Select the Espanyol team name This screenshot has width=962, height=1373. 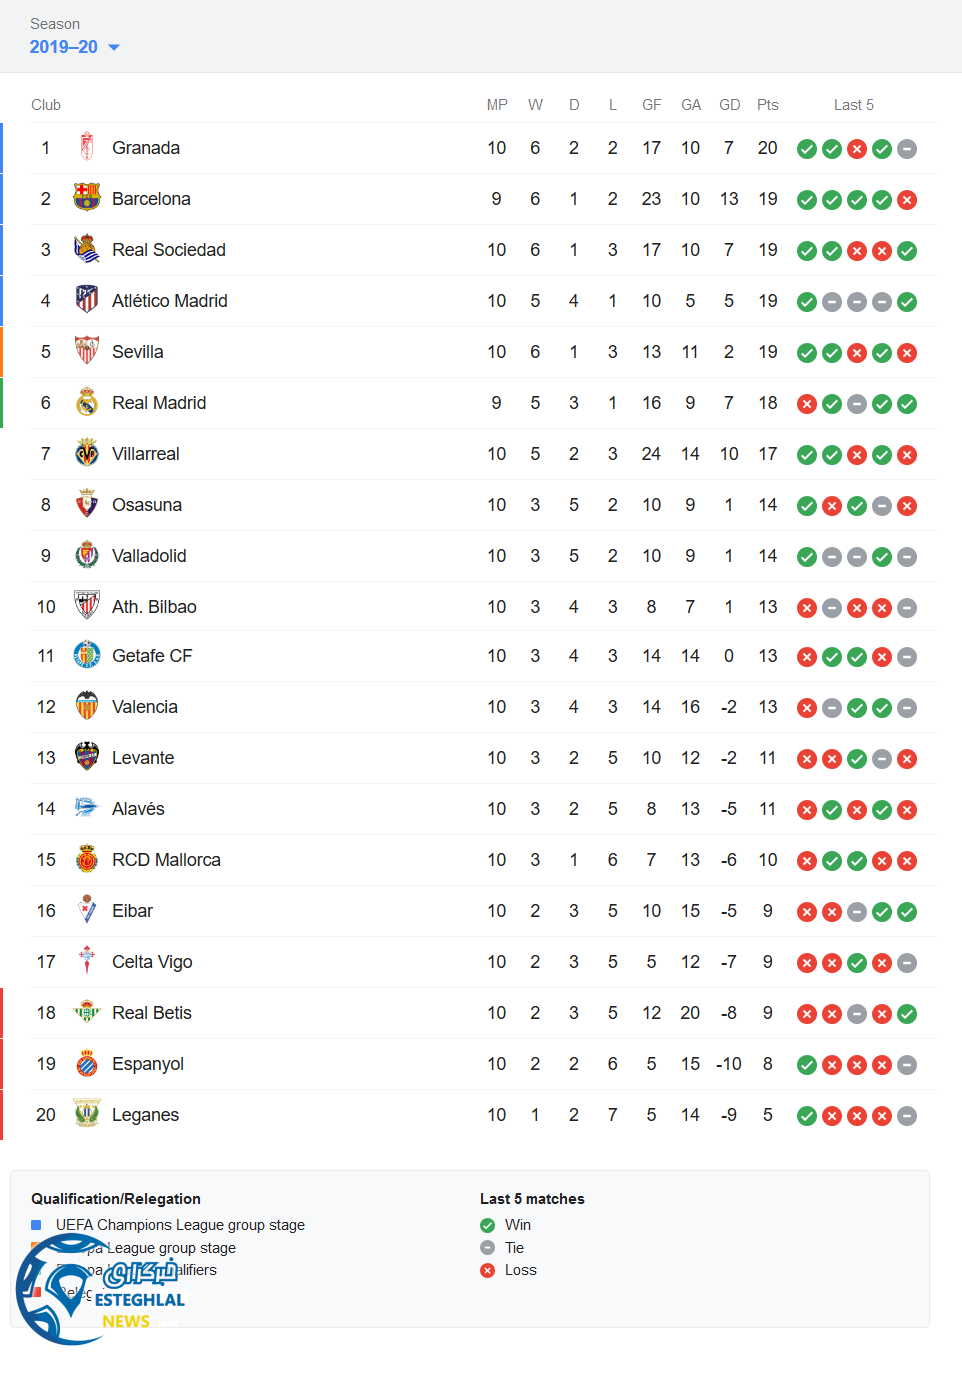pyautogui.click(x=148, y=1064)
